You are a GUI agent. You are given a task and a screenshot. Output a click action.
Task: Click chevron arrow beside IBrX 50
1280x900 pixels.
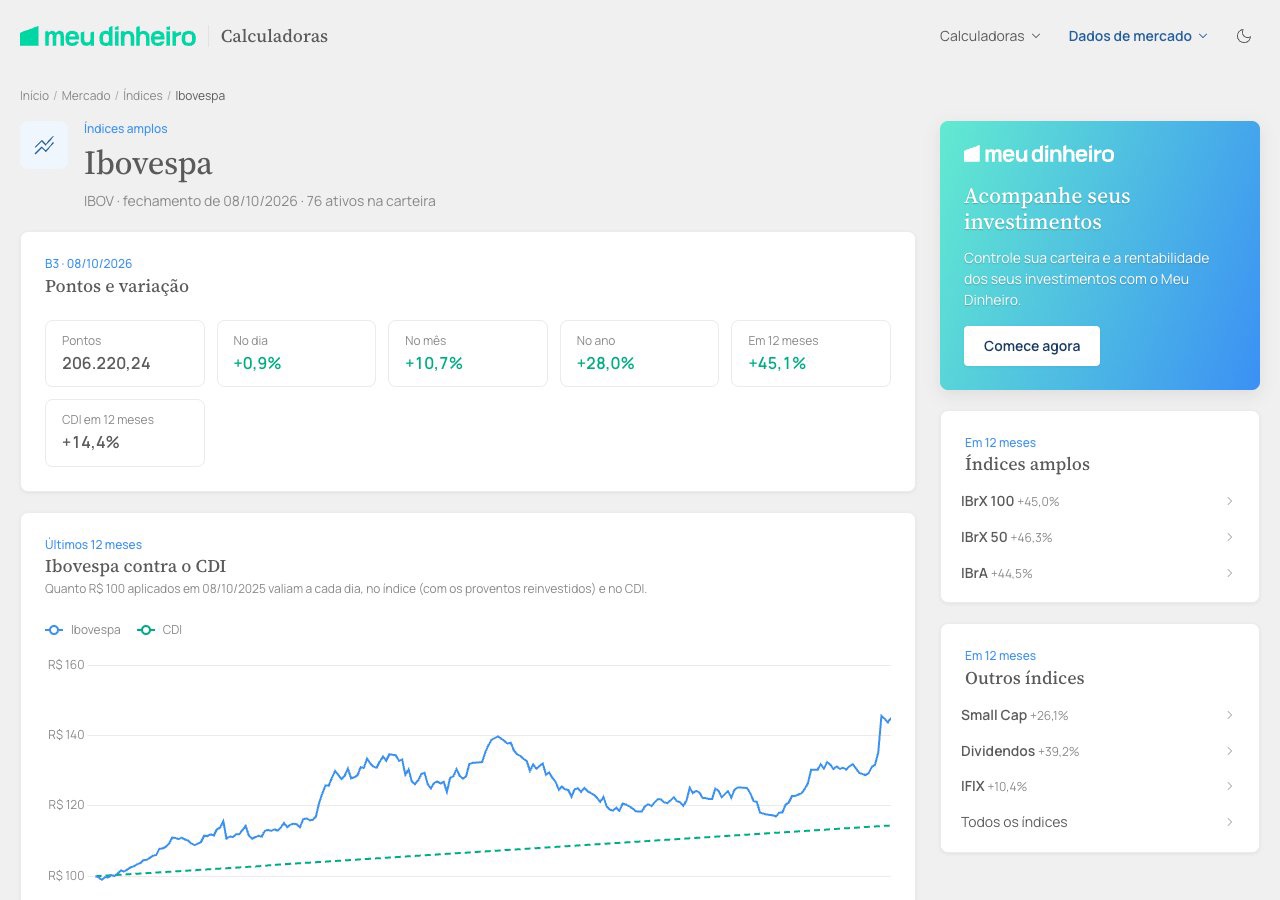click(x=1230, y=537)
